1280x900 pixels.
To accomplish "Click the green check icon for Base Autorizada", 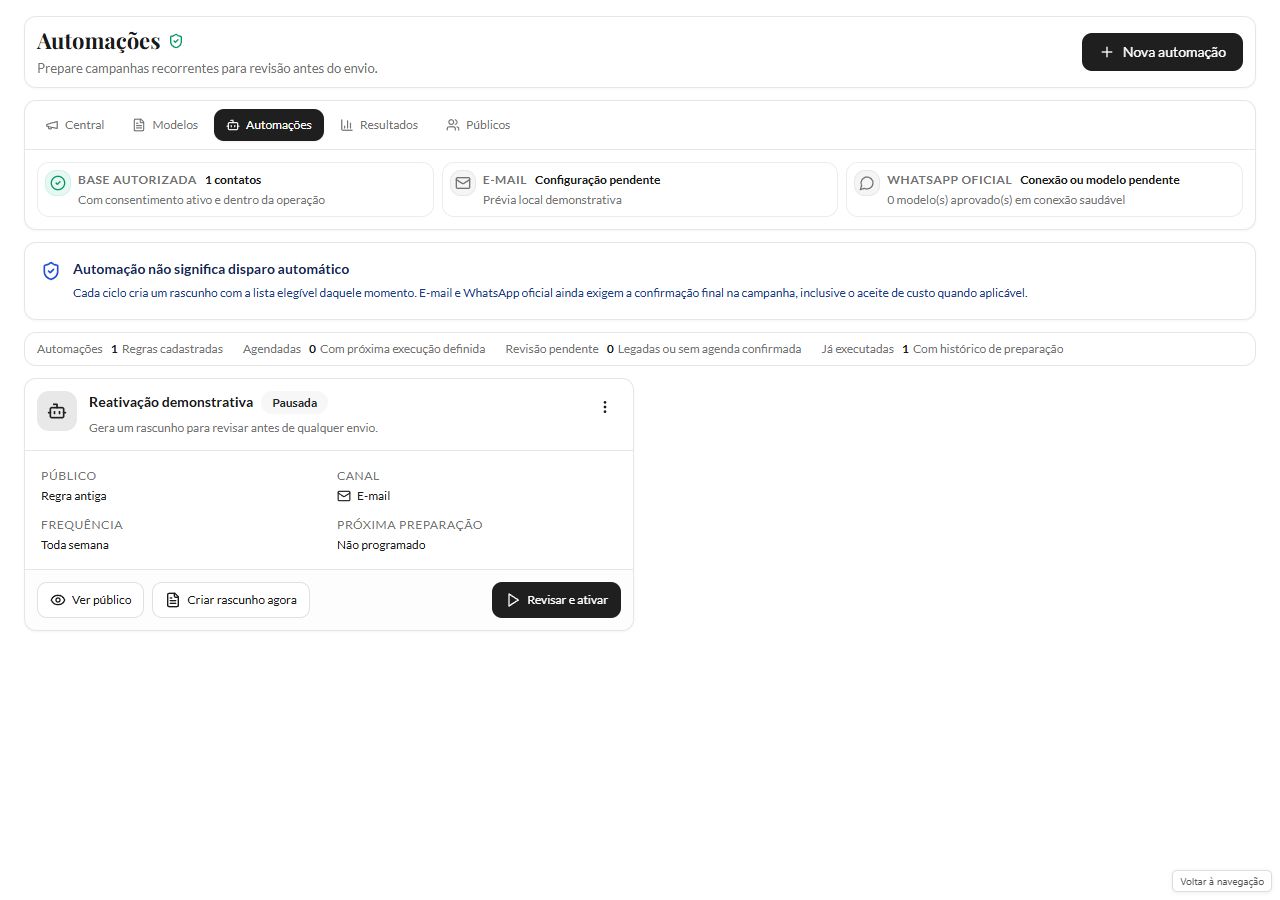I will [x=58, y=183].
